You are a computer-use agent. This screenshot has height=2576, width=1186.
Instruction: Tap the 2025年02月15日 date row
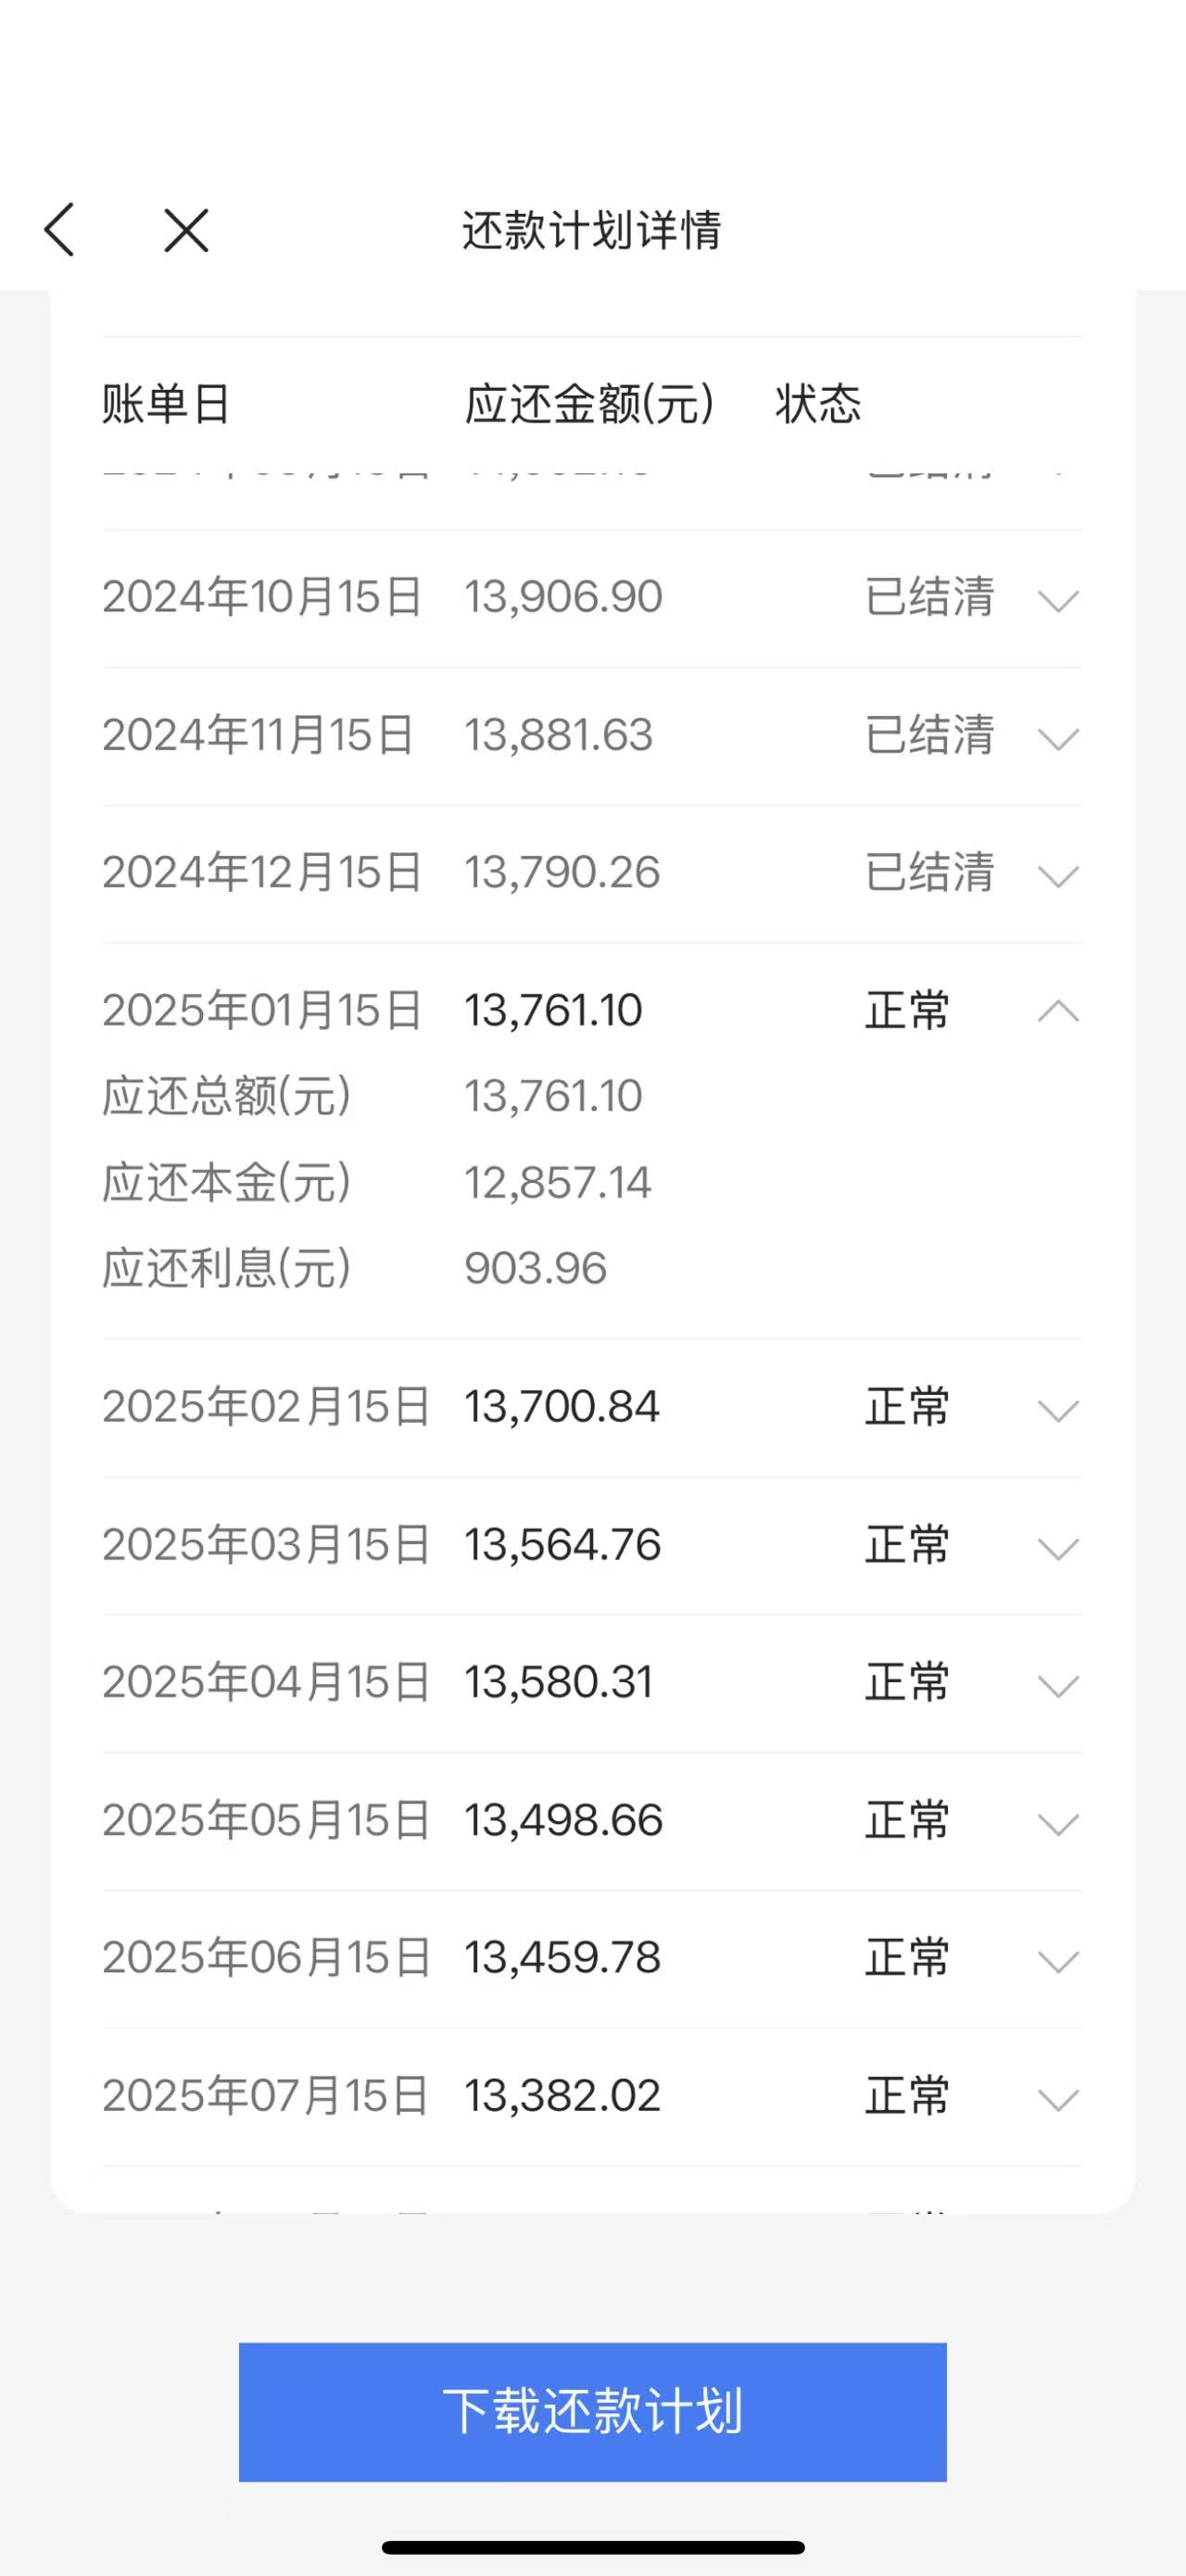click(266, 1407)
